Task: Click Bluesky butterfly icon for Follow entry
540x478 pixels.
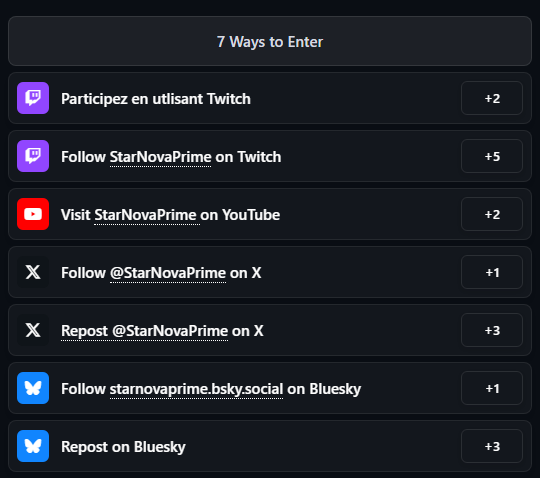Action: (33, 388)
